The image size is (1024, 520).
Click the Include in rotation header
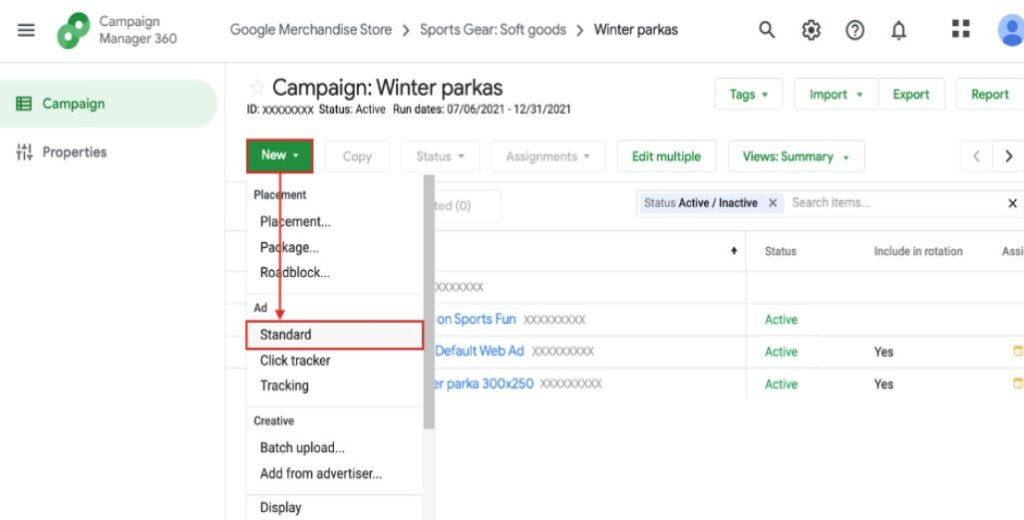pyautogui.click(x=918, y=251)
